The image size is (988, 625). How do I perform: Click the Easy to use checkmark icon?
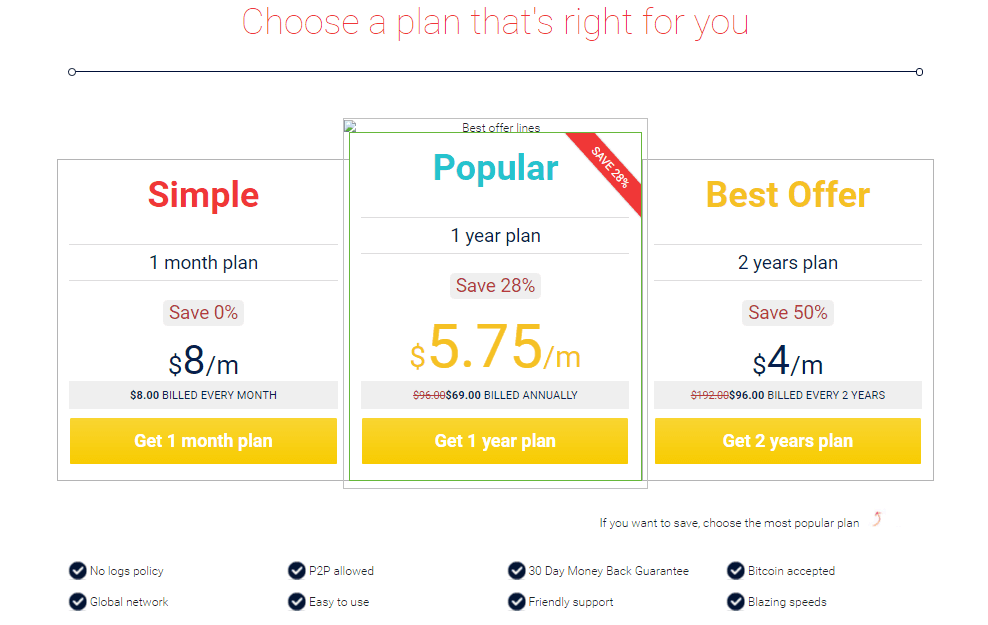point(297,602)
